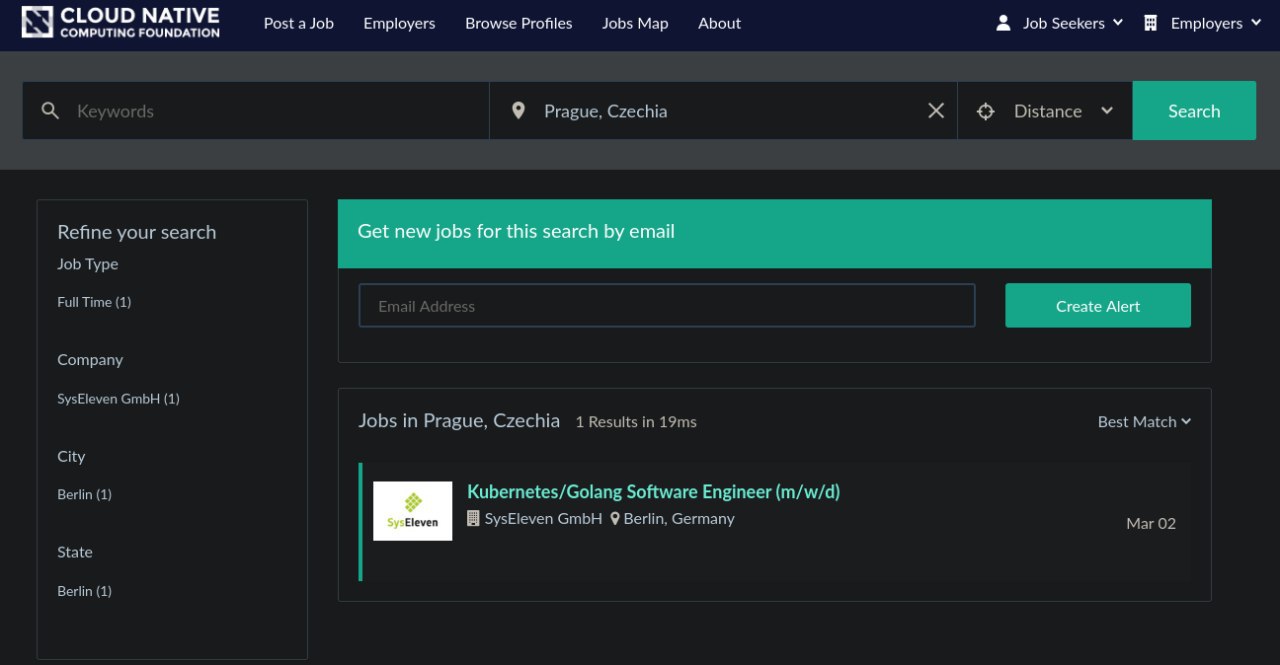Go to Employers in the navigation bar

point(399,23)
